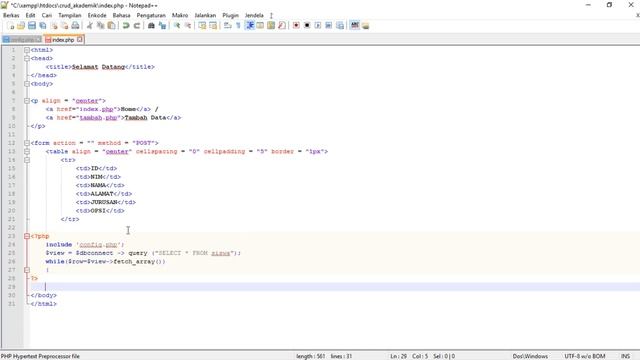The image size is (640, 360).
Task: Collapse the html fold marker on line 1
Action: (x=27, y=50)
